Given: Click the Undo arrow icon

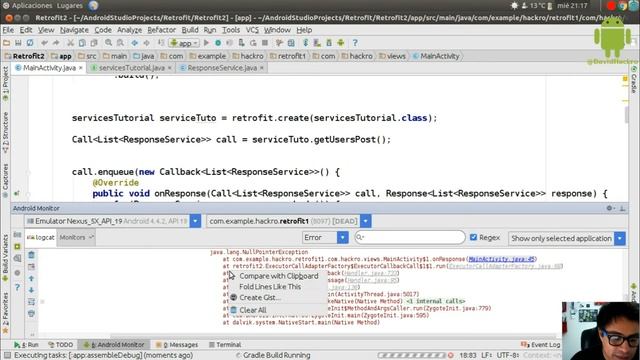Looking at the screenshot, I should coord(44,43).
